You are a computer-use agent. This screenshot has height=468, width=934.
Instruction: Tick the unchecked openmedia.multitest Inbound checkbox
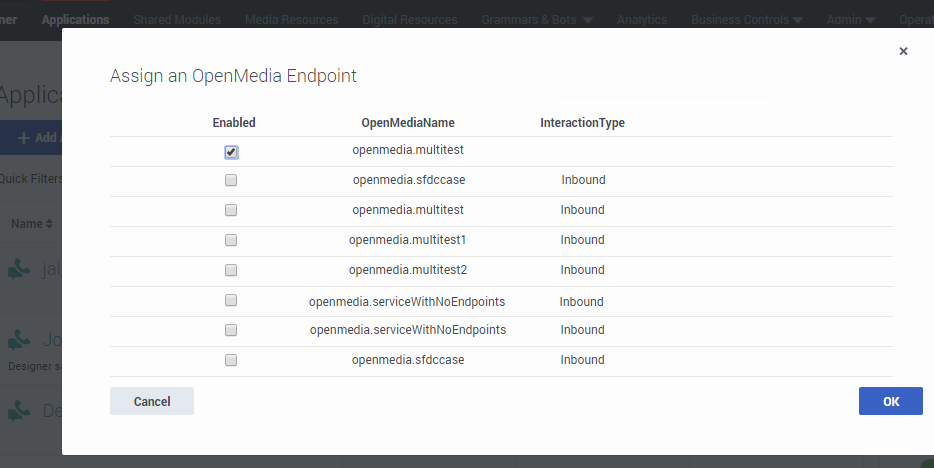[x=231, y=210]
